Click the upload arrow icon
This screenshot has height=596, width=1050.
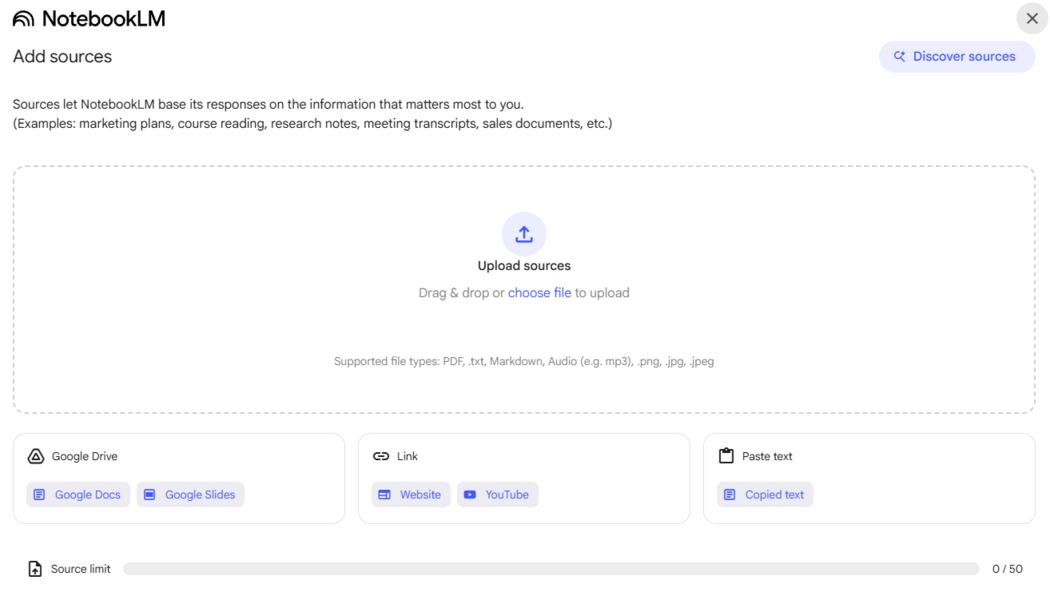[524, 234]
